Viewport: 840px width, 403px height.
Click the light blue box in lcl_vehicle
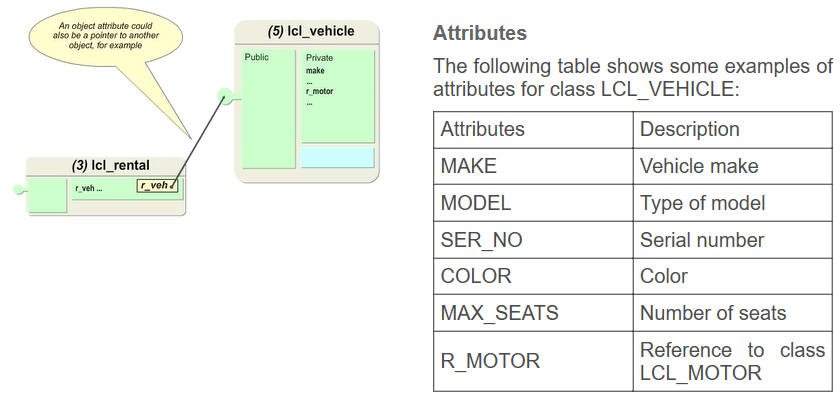click(x=337, y=157)
